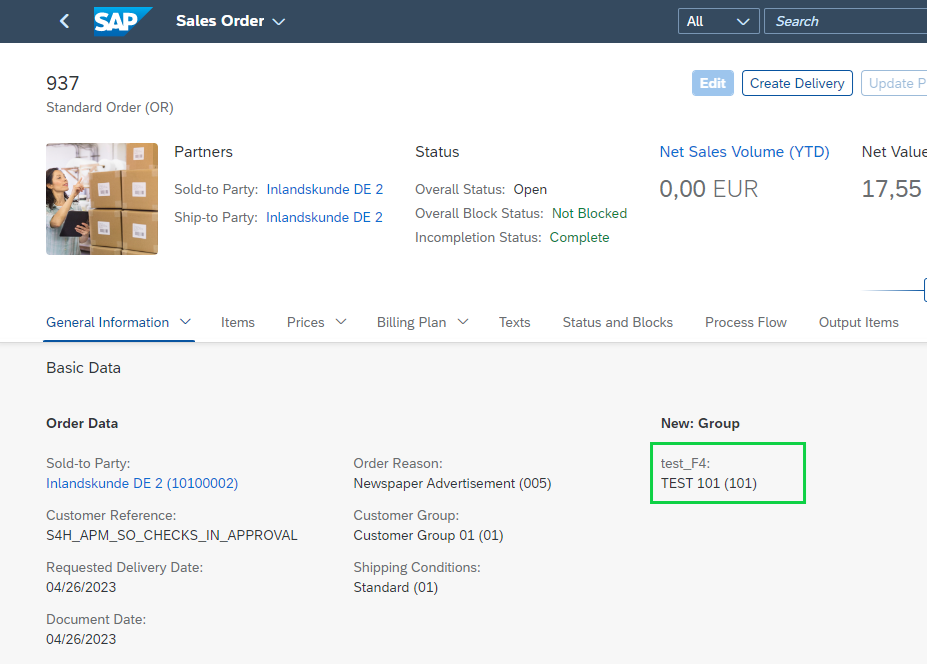Switch to the Process Flow tab
The width and height of the screenshot is (927, 664).
pos(746,322)
